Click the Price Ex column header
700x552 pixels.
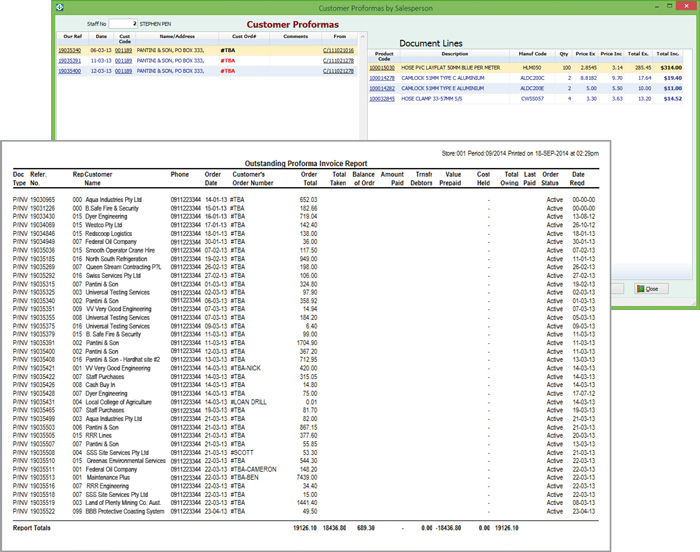tap(585, 54)
